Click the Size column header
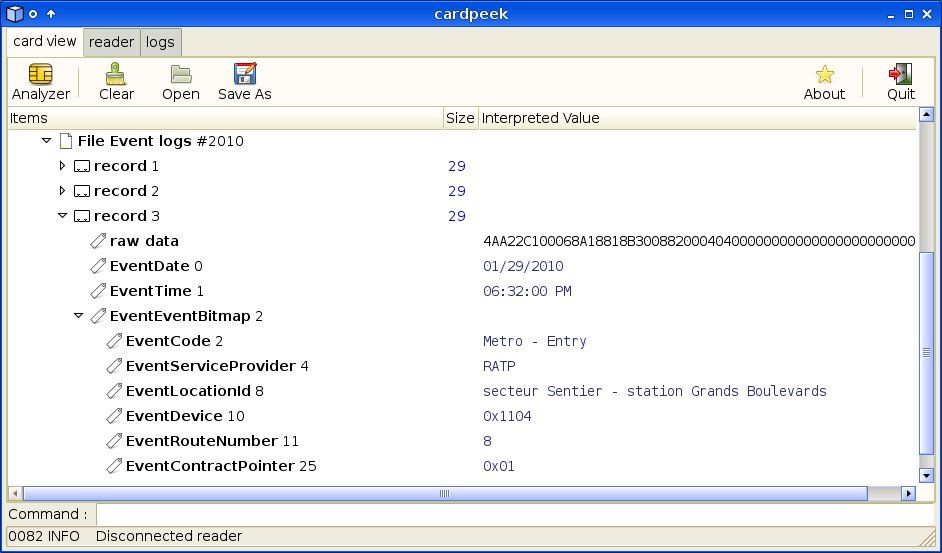Viewport: 942px width, 553px height. click(460, 118)
